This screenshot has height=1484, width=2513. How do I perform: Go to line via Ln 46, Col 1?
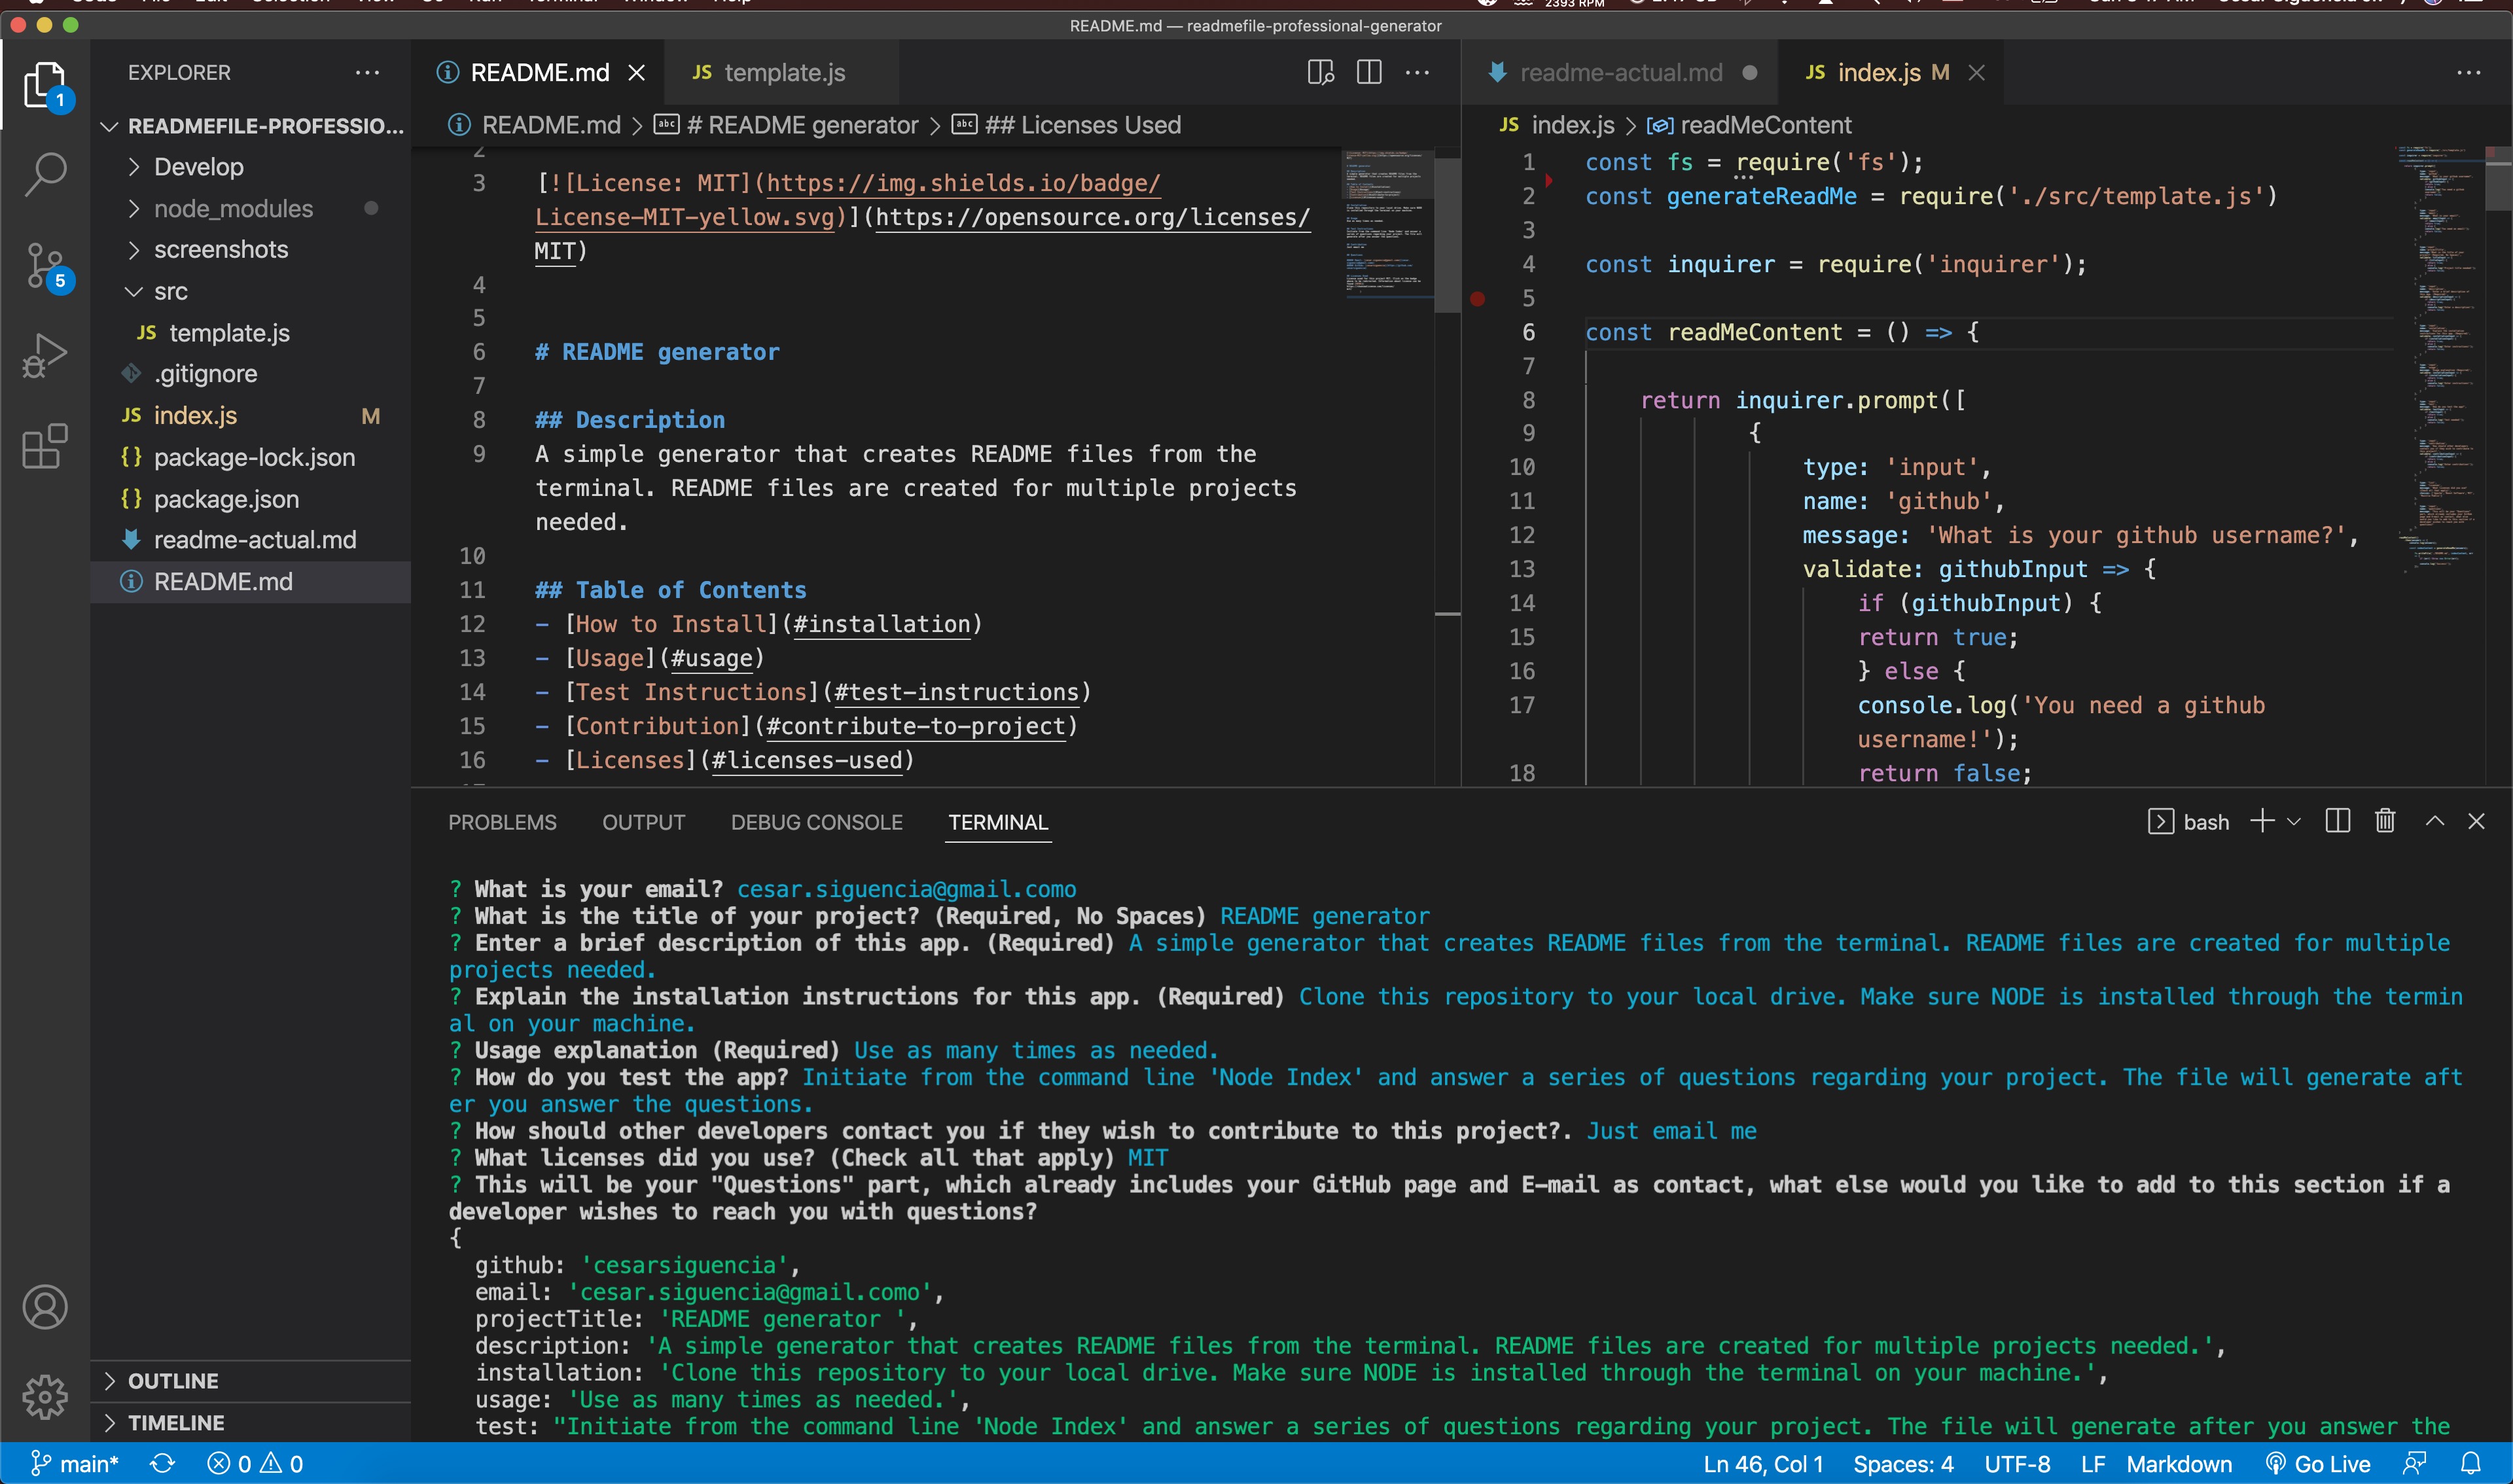(1763, 1464)
